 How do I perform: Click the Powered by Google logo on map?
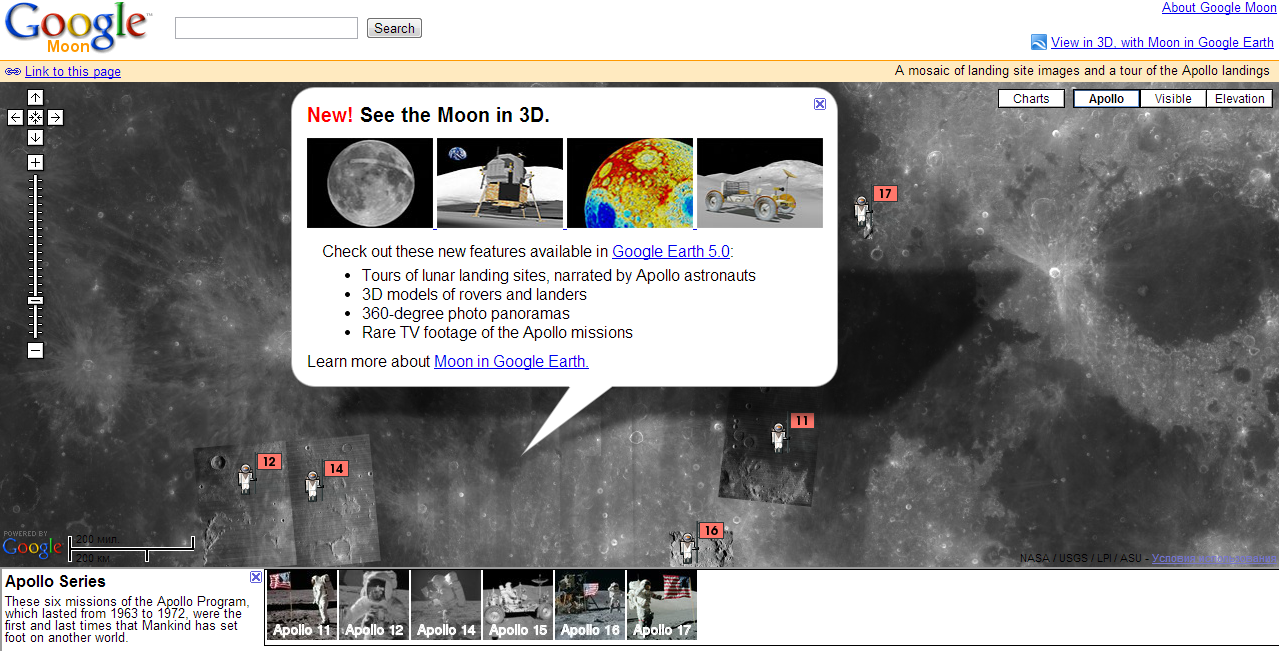tap(32, 544)
